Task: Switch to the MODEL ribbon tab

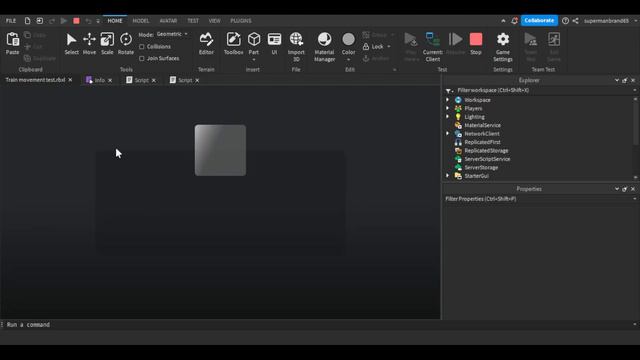Action: [141, 20]
